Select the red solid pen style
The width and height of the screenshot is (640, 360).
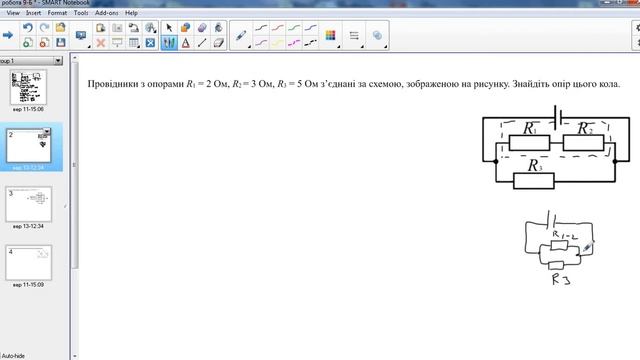click(278, 28)
